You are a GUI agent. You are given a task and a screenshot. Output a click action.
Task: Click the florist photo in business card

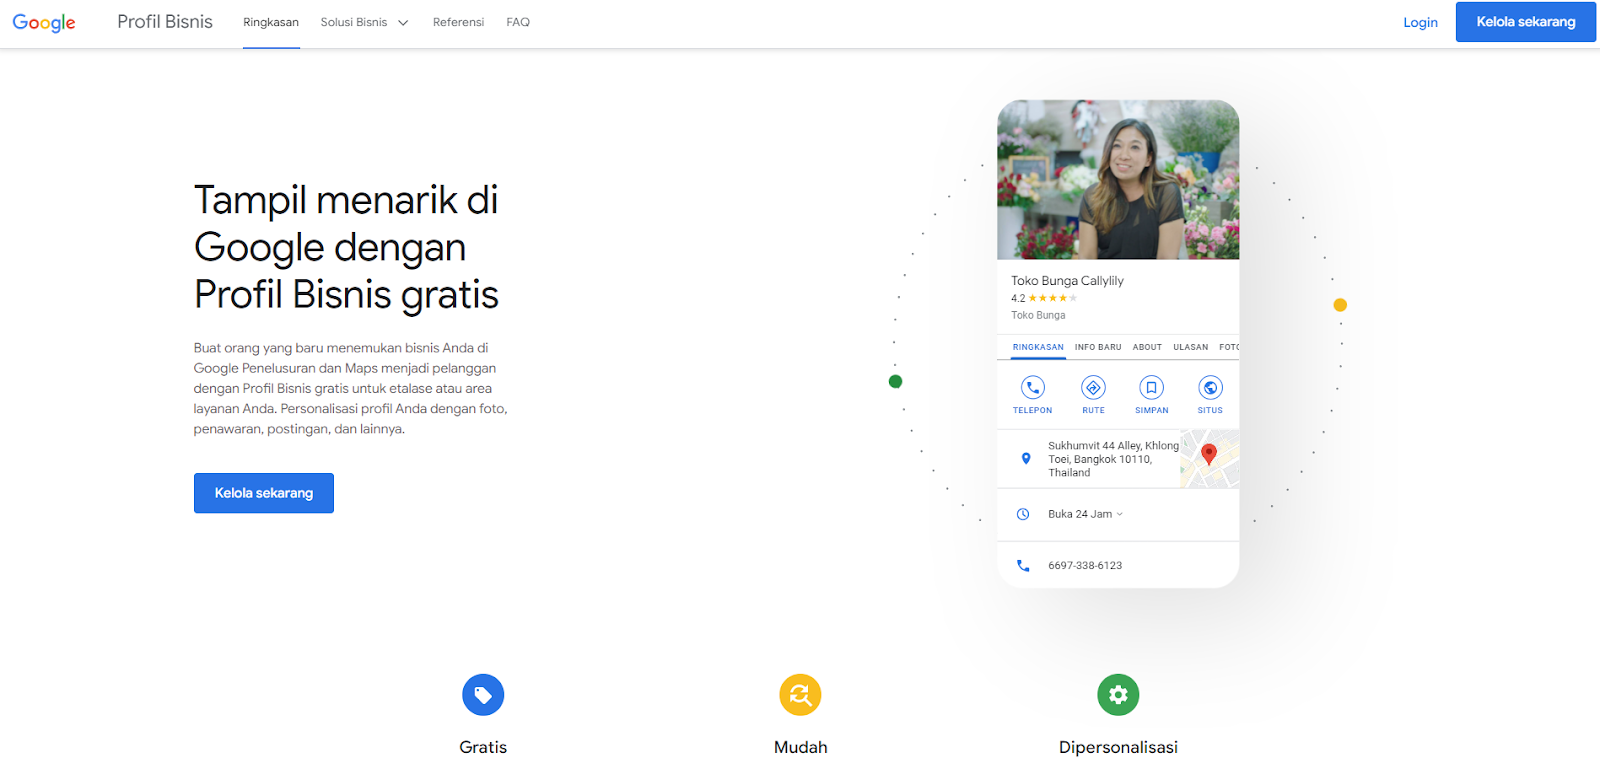[x=1118, y=180]
